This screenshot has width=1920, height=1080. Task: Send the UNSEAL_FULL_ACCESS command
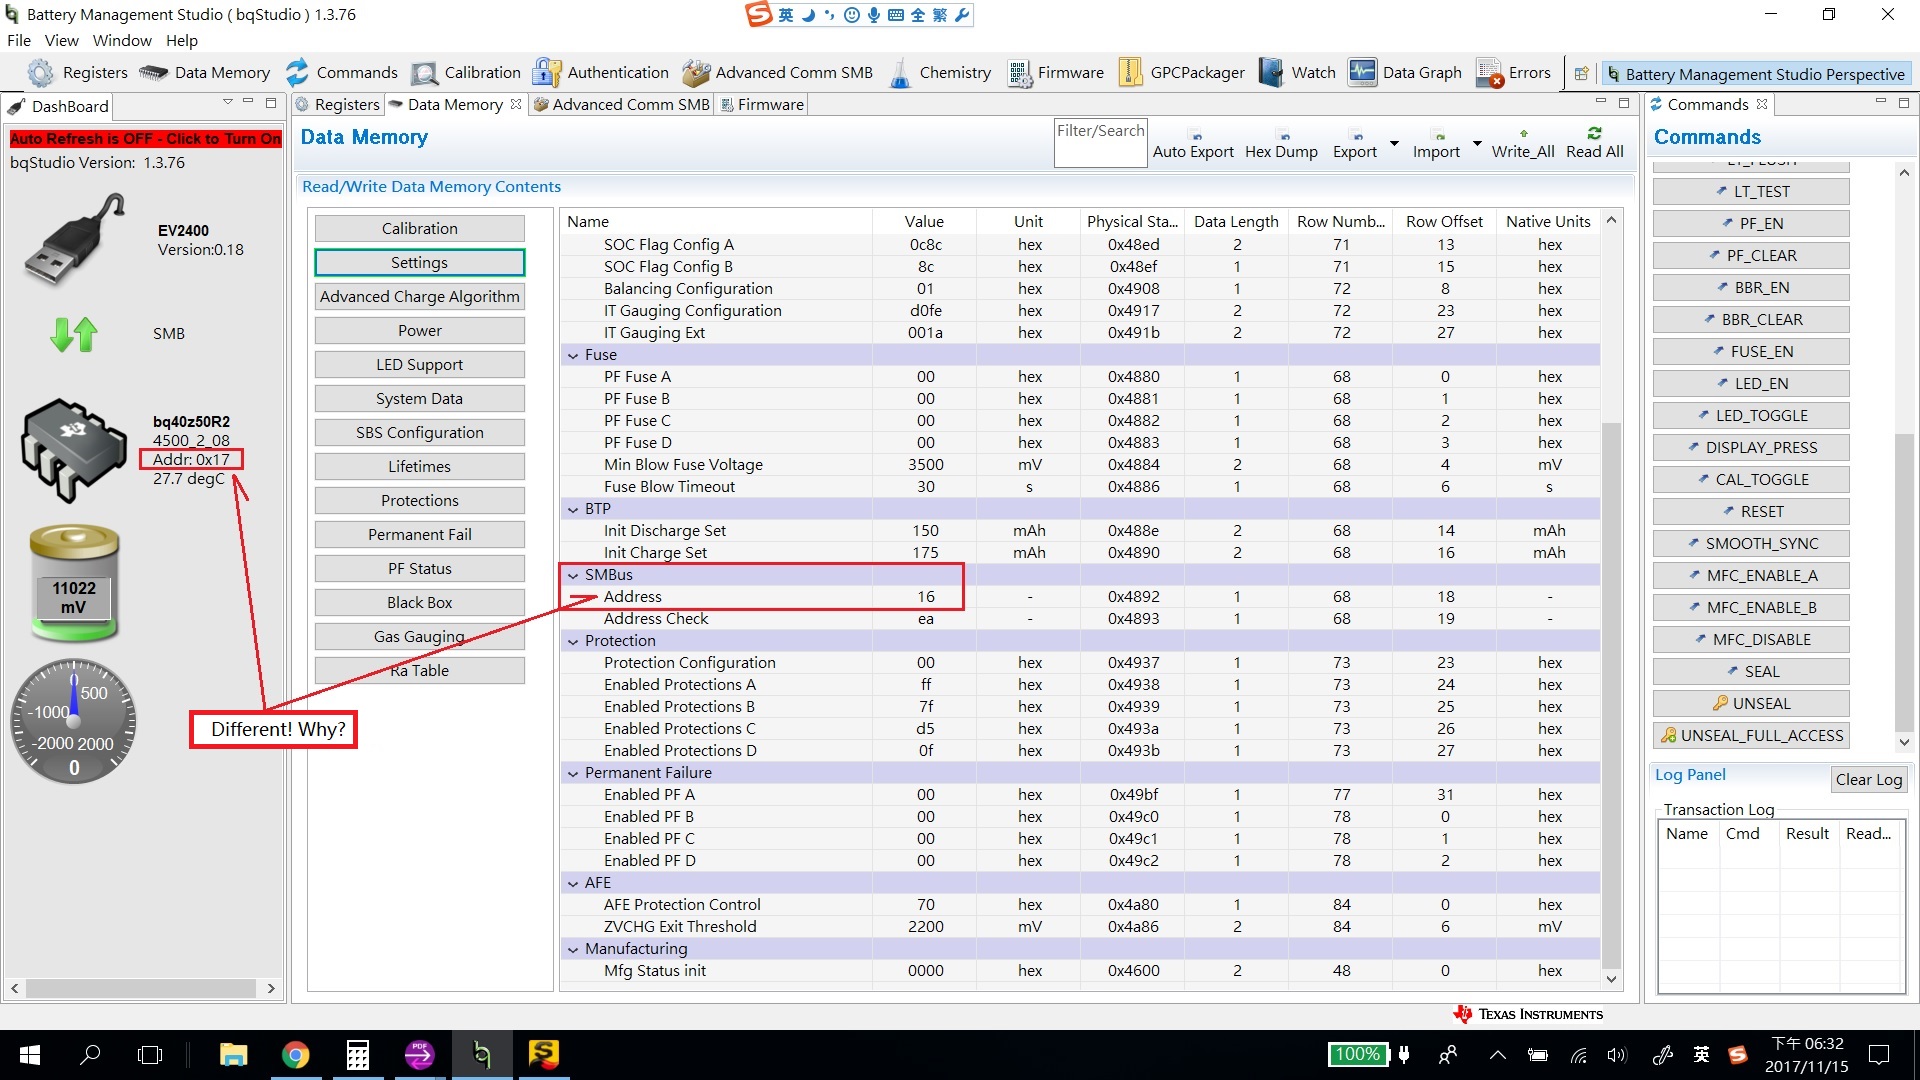[x=1751, y=736]
